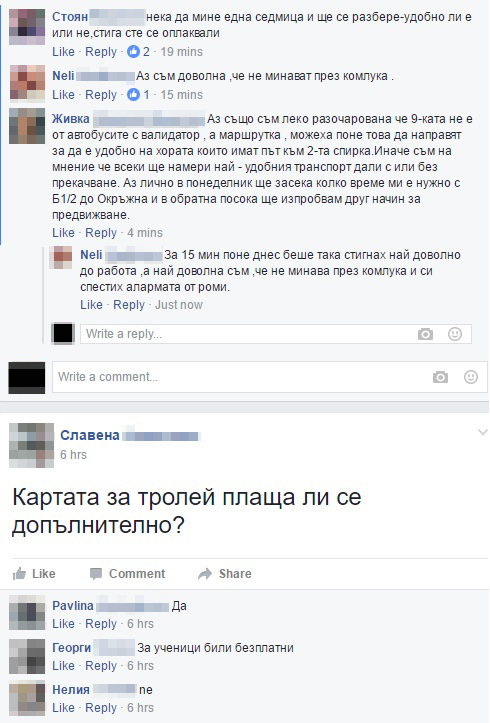Open Славена's profile picture thumbnail

point(31,445)
